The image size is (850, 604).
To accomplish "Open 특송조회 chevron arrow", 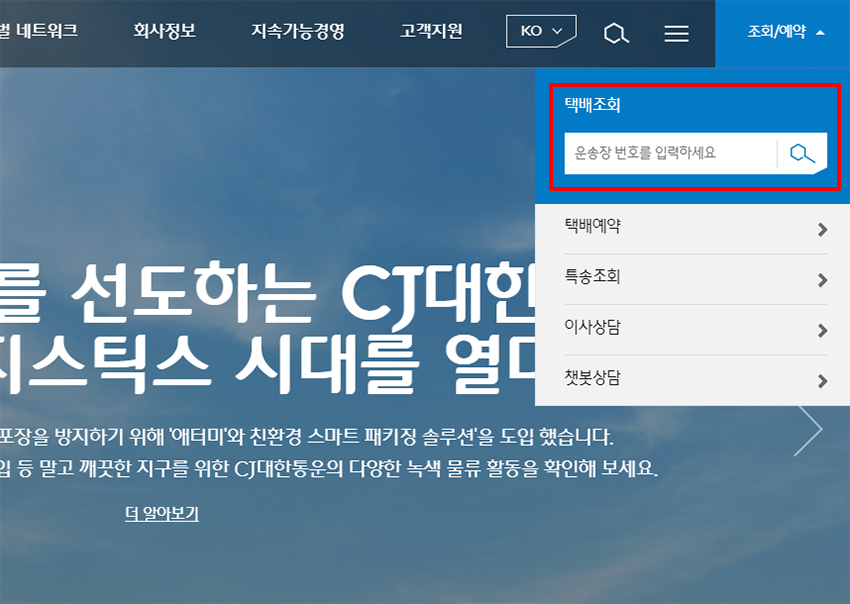I will 822,280.
